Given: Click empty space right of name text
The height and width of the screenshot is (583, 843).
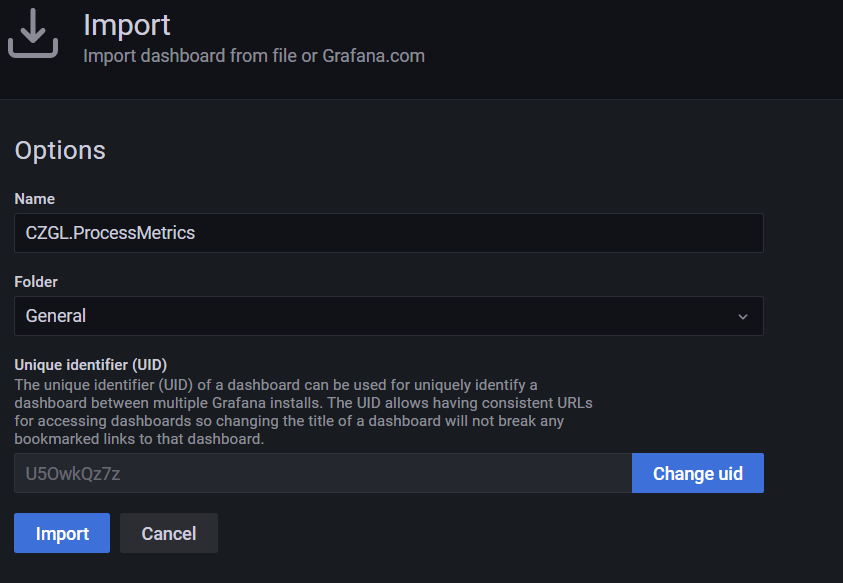Looking at the screenshot, I should point(478,233).
